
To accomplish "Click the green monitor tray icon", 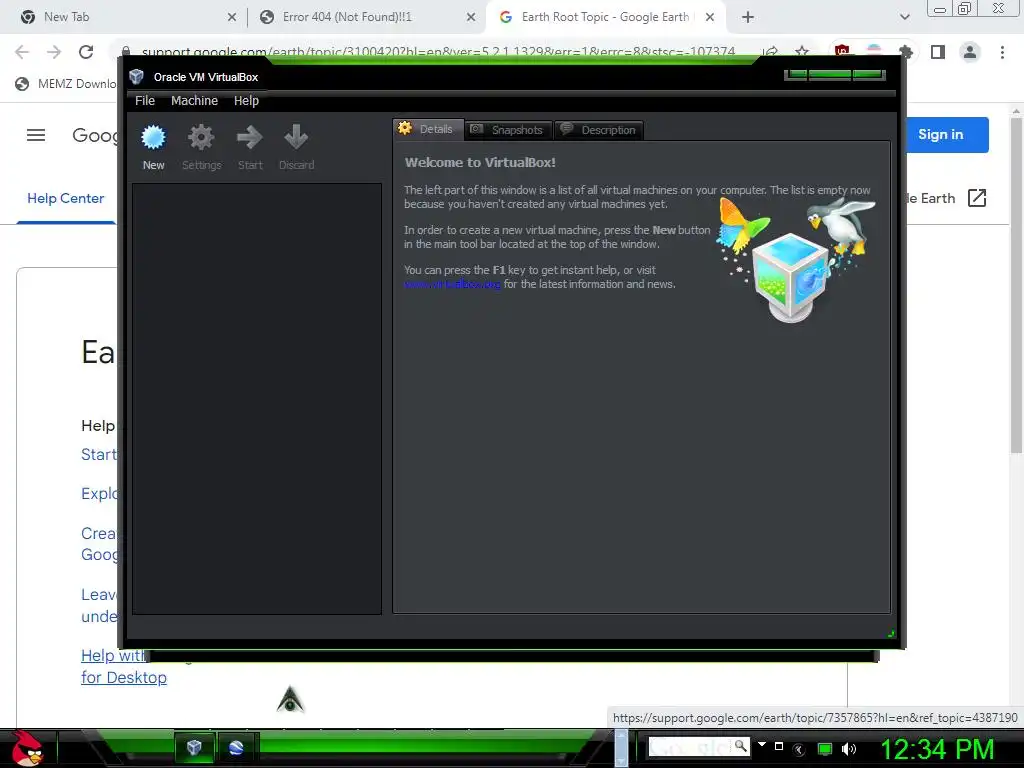I will point(825,749).
